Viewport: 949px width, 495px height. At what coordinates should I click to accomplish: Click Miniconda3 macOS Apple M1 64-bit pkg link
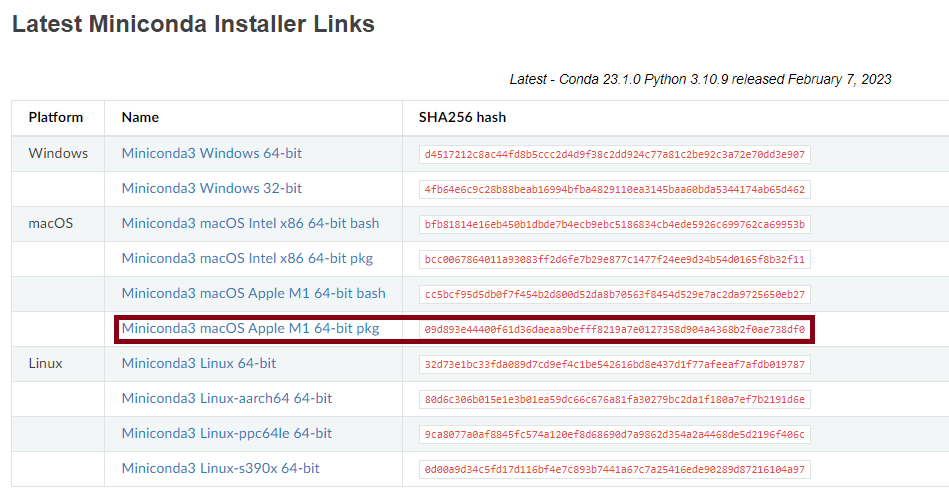(x=250, y=329)
